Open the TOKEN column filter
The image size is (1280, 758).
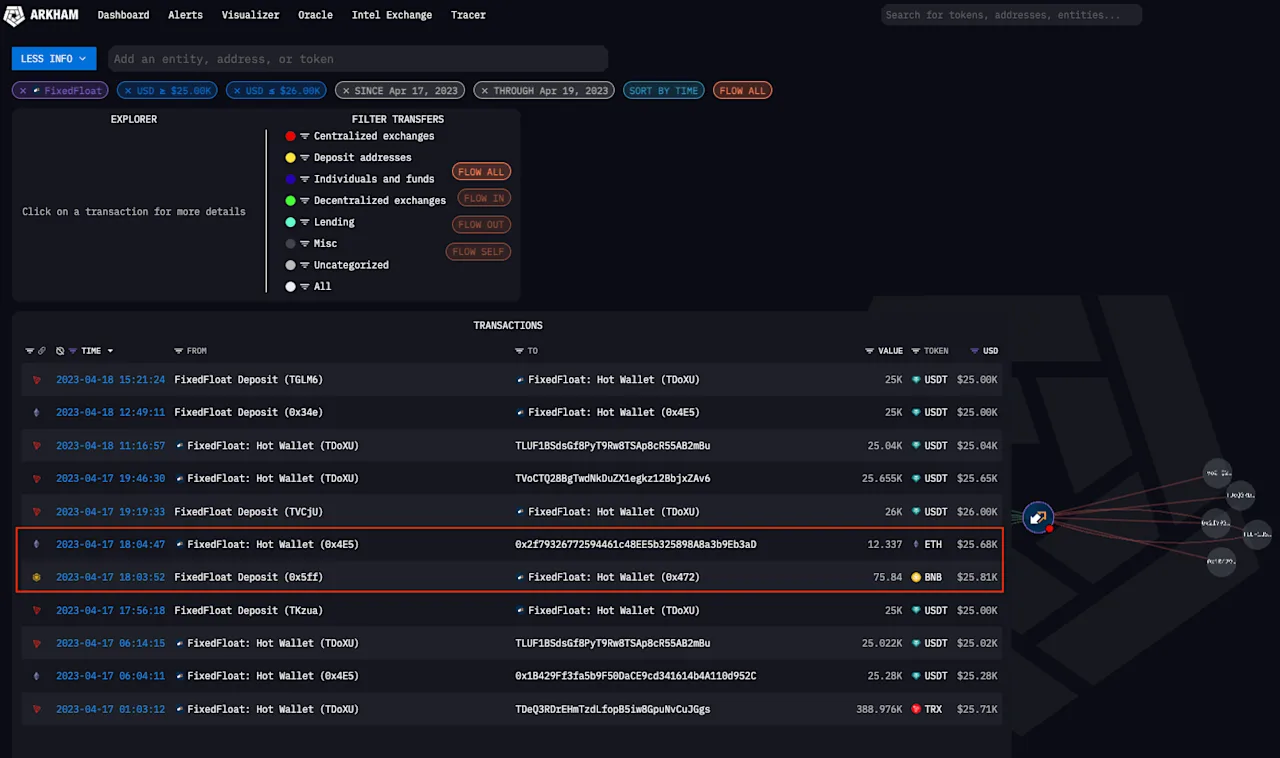click(x=915, y=351)
